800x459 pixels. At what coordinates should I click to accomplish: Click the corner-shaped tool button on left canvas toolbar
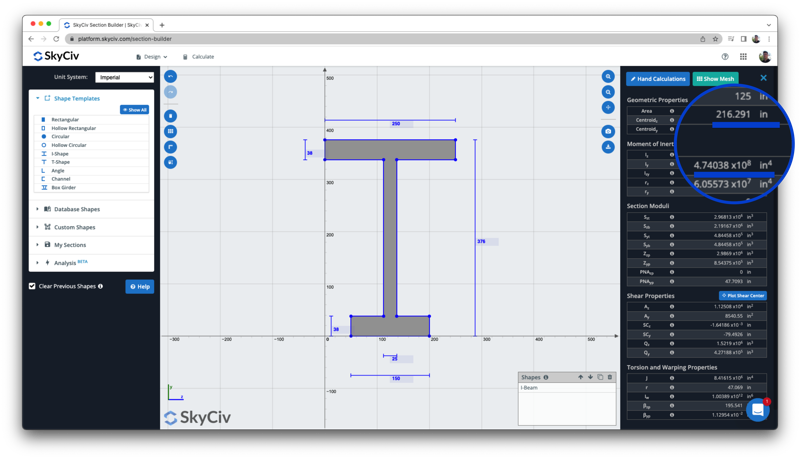[170, 147]
